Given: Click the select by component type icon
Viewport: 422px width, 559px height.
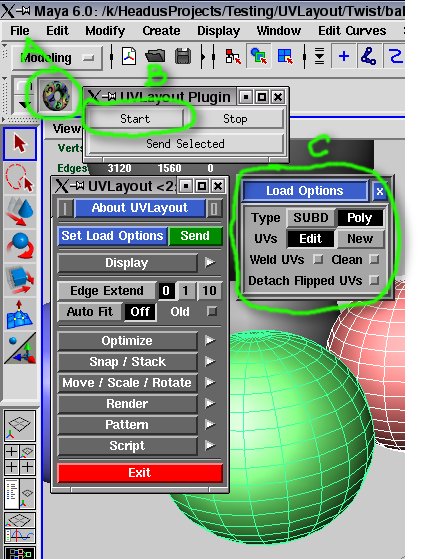Looking at the screenshot, I should 285,56.
